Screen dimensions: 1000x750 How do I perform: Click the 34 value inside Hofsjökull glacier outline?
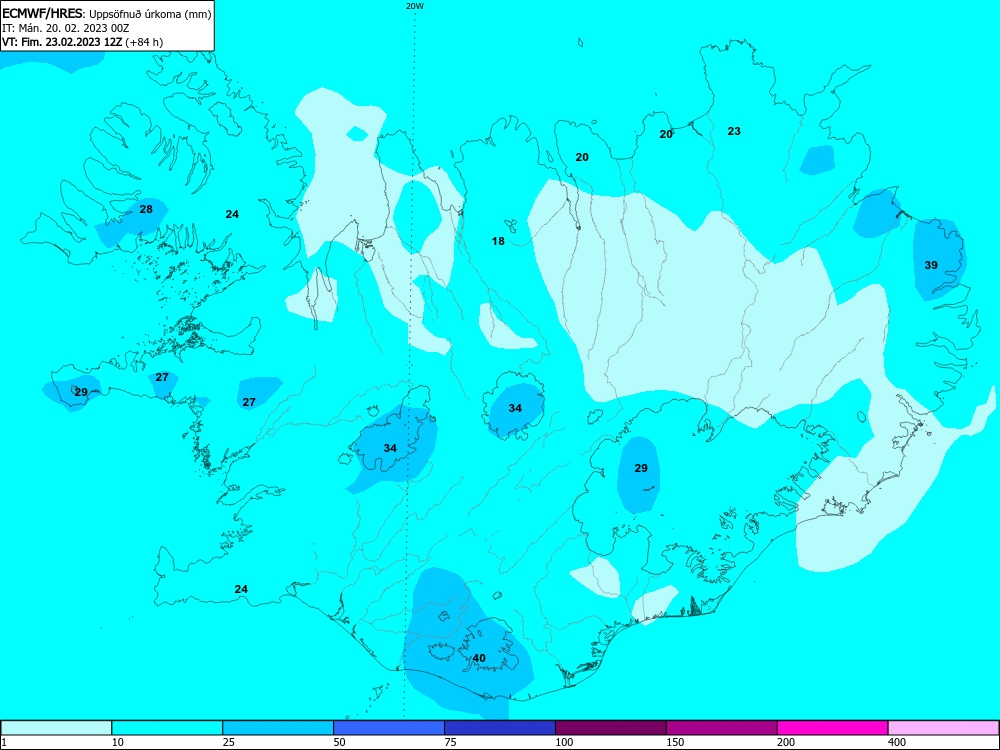515,408
